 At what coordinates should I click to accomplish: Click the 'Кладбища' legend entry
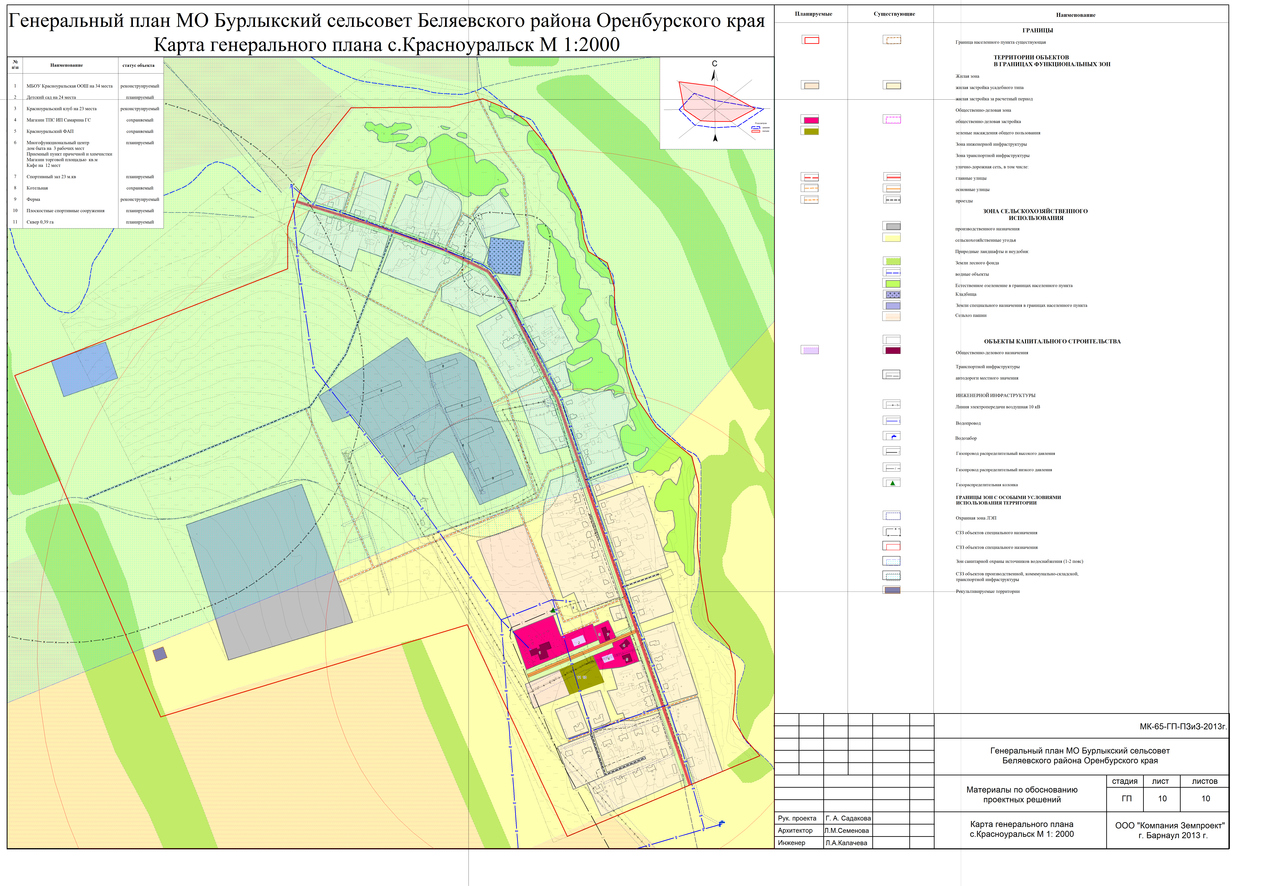coord(967,295)
